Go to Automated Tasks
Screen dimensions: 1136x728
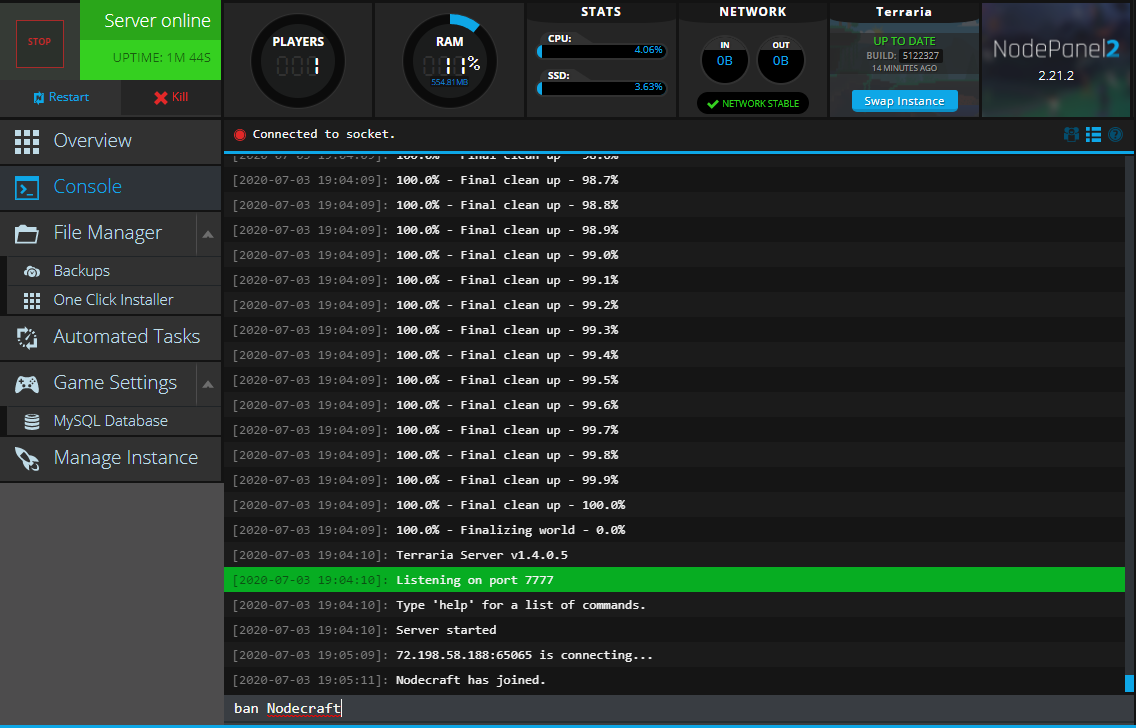click(126, 337)
